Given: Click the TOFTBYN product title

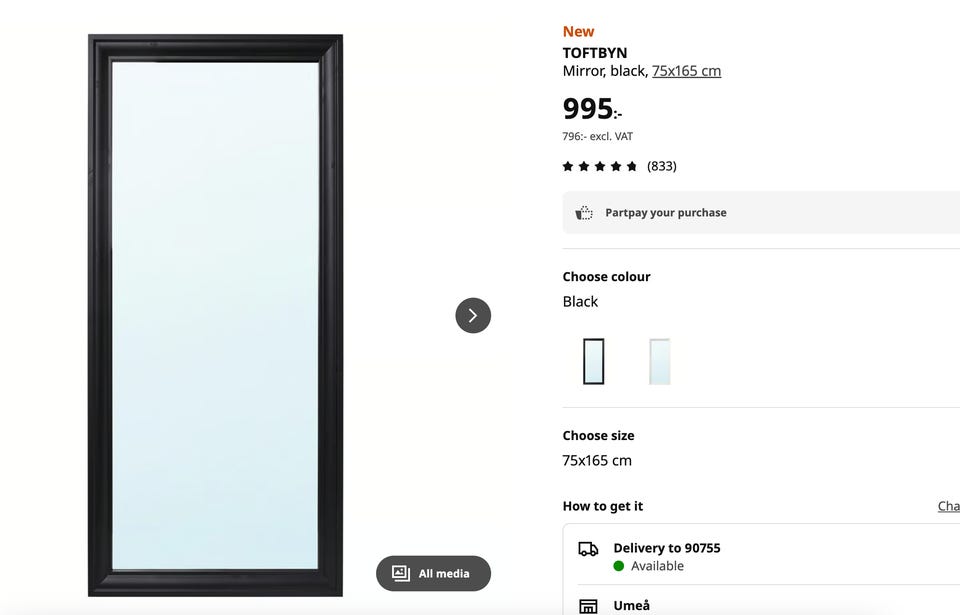Looking at the screenshot, I should [x=595, y=53].
